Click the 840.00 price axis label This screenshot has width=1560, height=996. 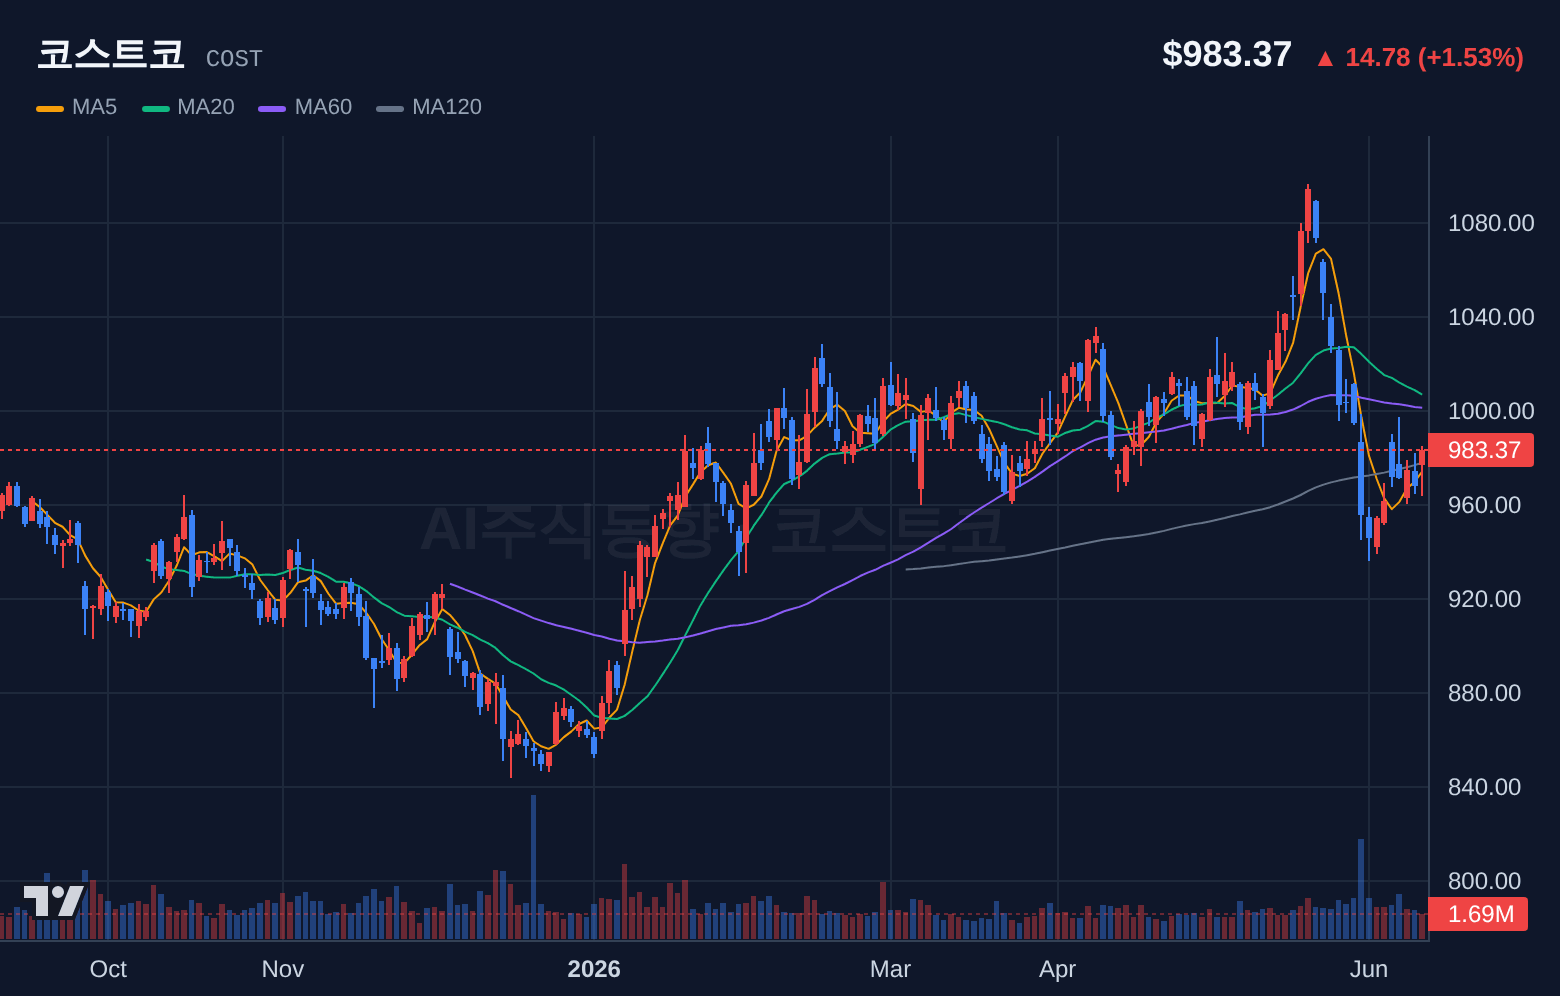[x=1484, y=787]
